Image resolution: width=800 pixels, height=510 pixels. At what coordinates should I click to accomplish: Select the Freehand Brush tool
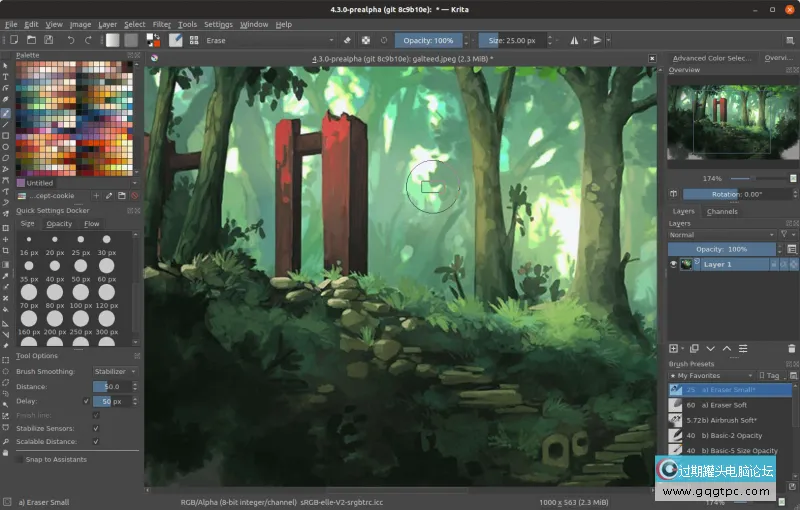(x=6, y=113)
